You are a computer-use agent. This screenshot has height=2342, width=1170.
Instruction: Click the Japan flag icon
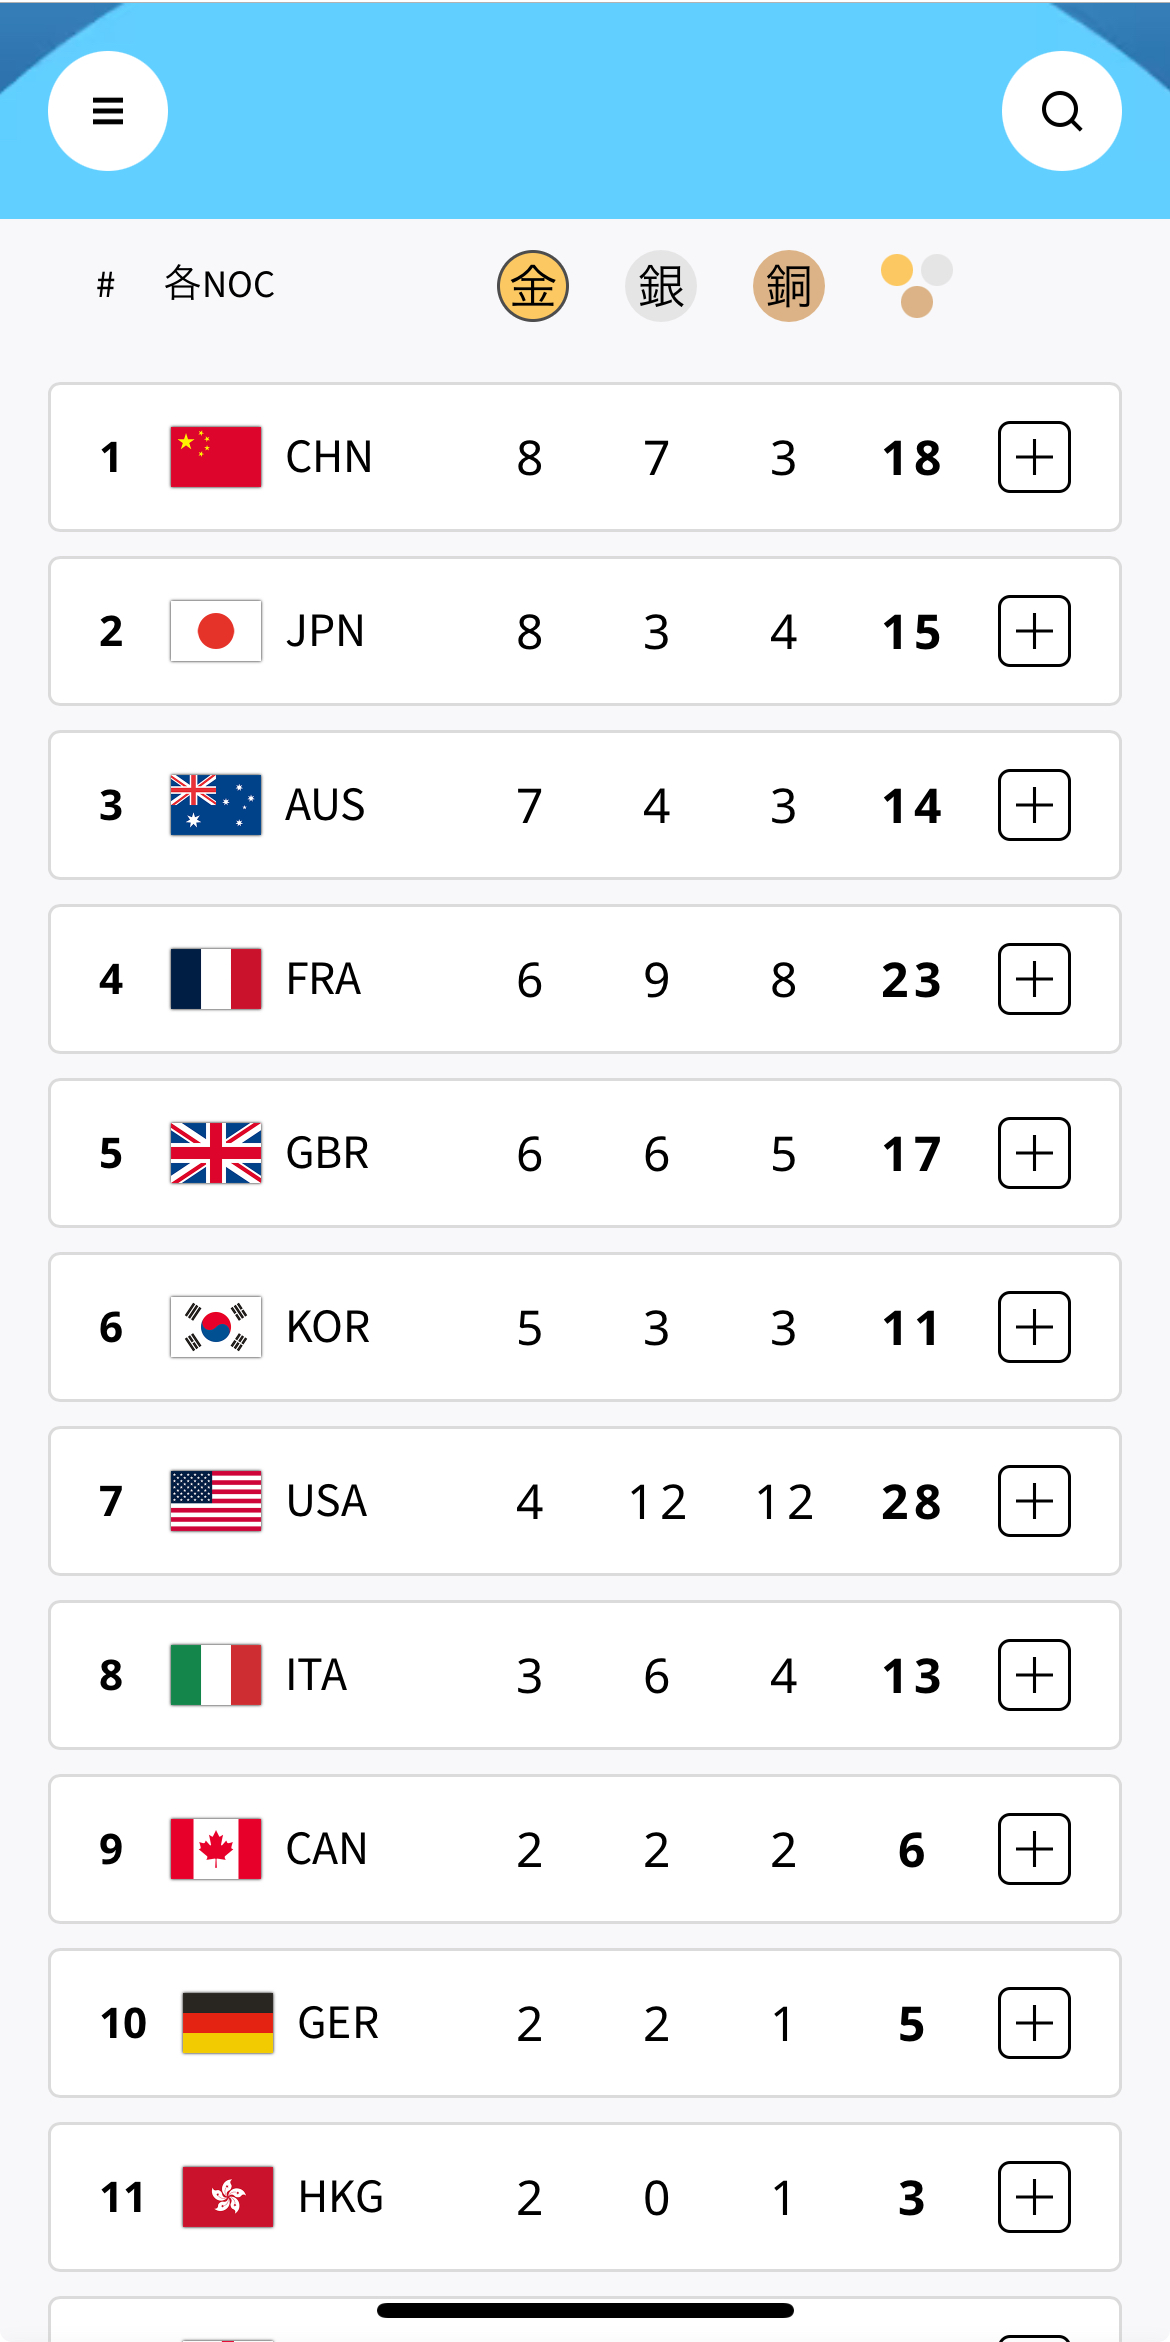pyautogui.click(x=216, y=631)
